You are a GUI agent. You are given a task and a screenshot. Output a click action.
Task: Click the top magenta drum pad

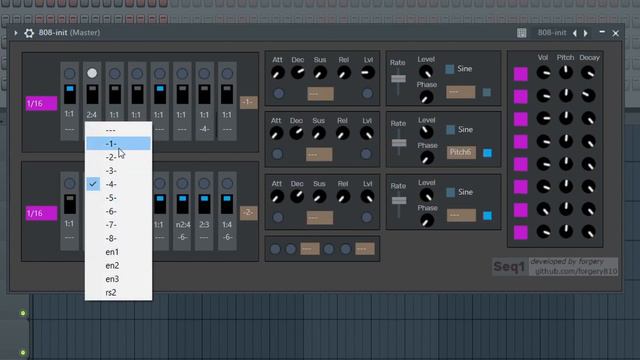pos(521,74)
